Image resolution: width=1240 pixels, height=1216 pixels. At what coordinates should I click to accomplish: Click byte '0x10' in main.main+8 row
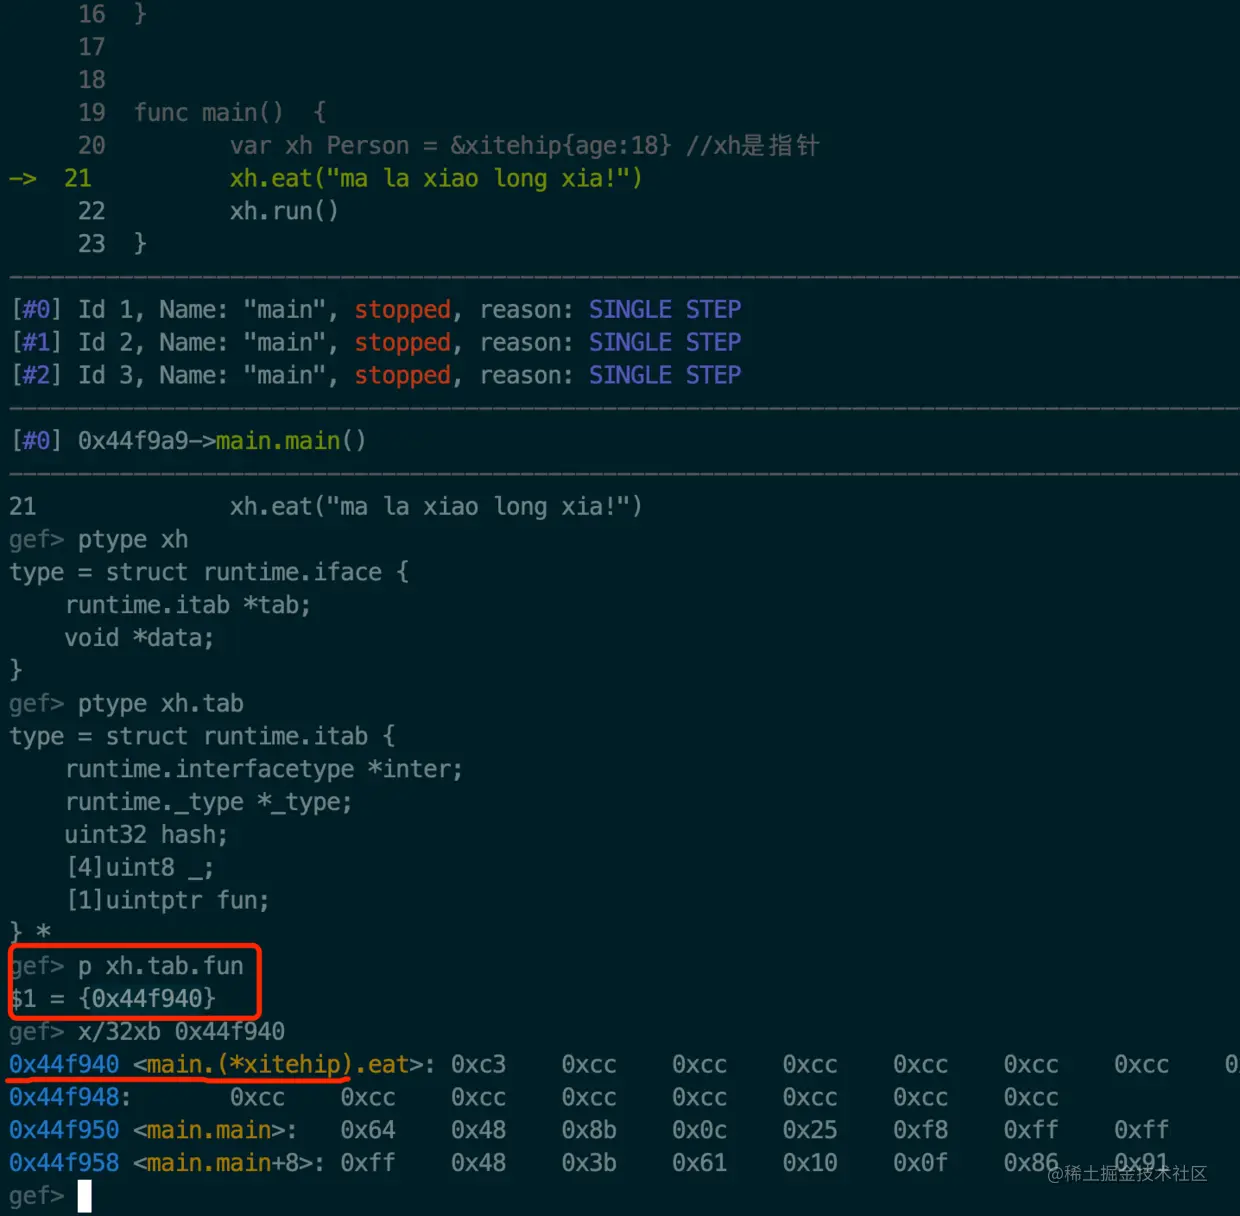click(x=810, y=1163)
